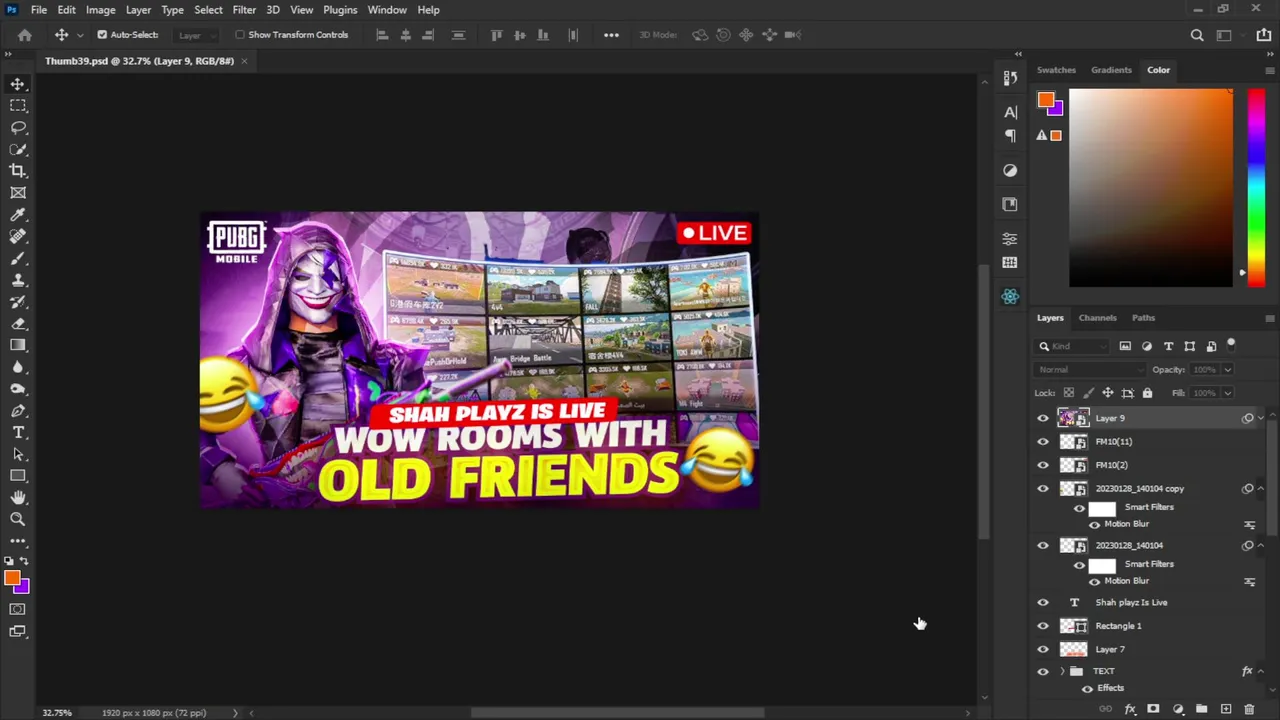Switch to the Paths tab
Screen dimensions: 1280x720
click(x=1143, y=318)
